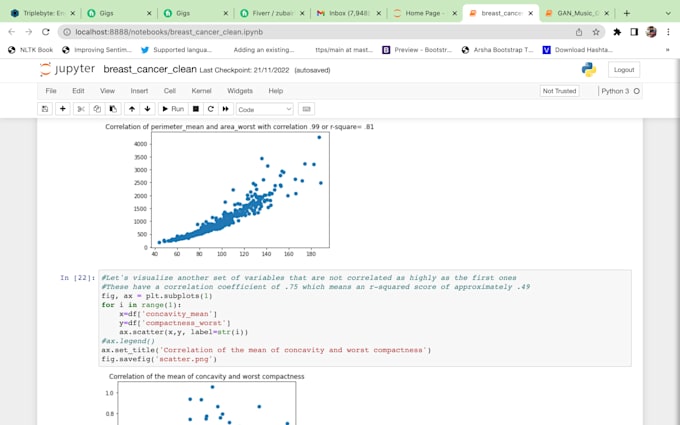680x425 pixels.
Task: Restart kernel and run all cells icon
Action: coord(226,109)
